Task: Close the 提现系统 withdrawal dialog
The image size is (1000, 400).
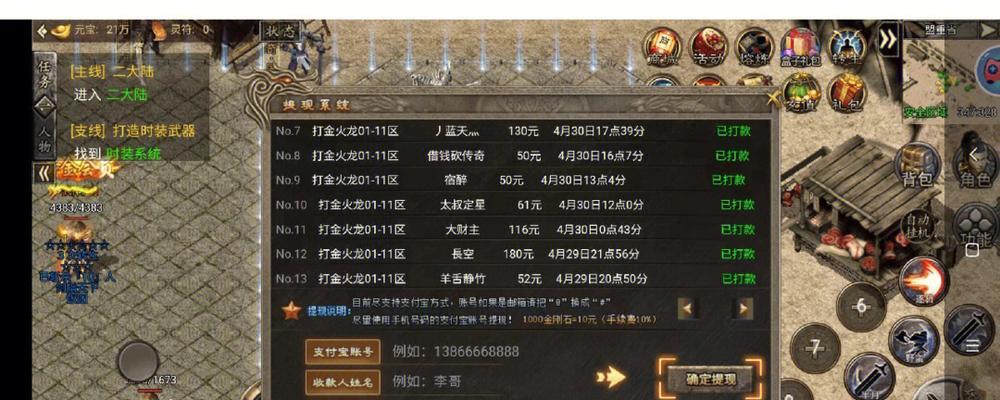Action: (x=773, y=98)
